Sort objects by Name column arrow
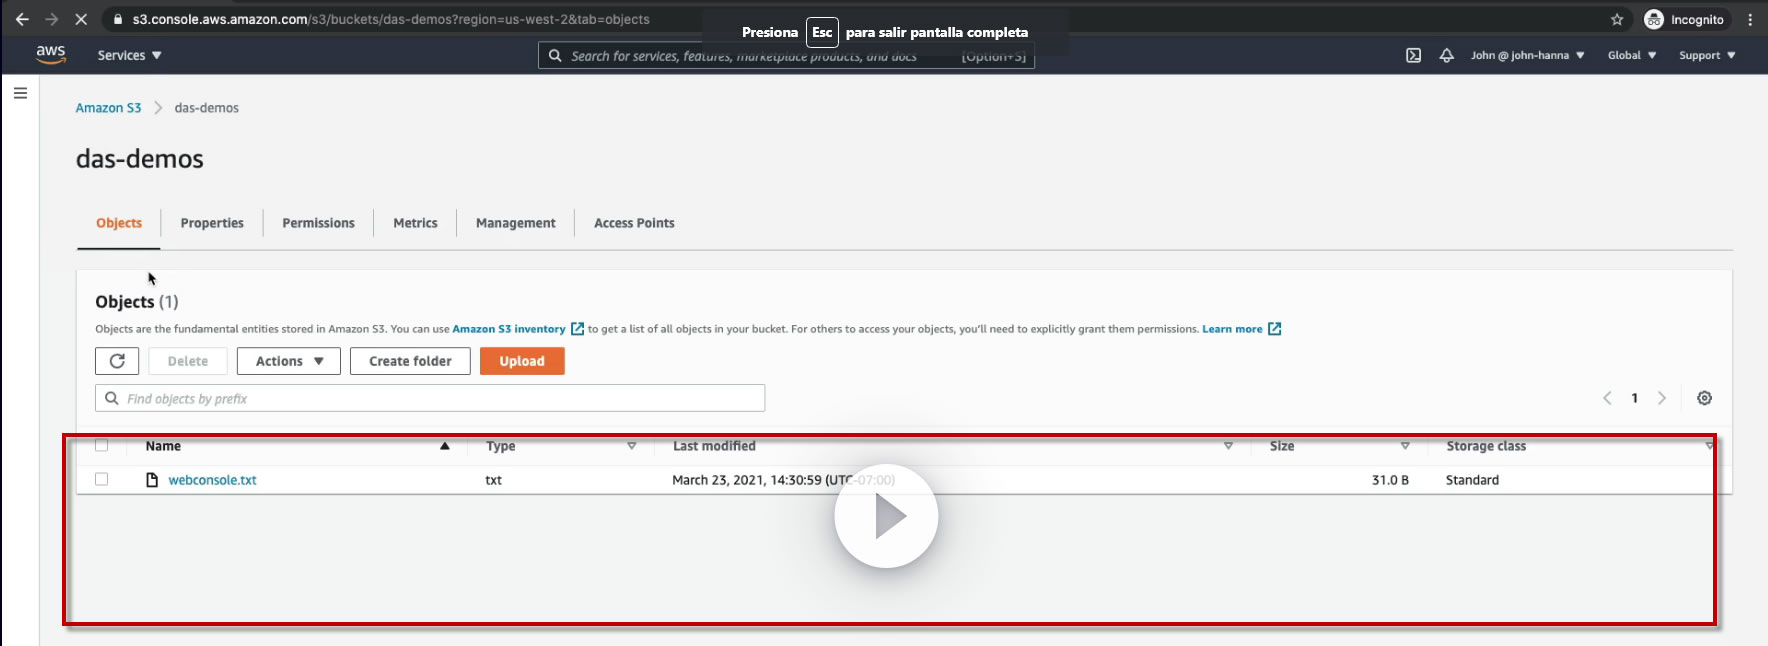1768x646 pixels. click(x=445, y=446)
